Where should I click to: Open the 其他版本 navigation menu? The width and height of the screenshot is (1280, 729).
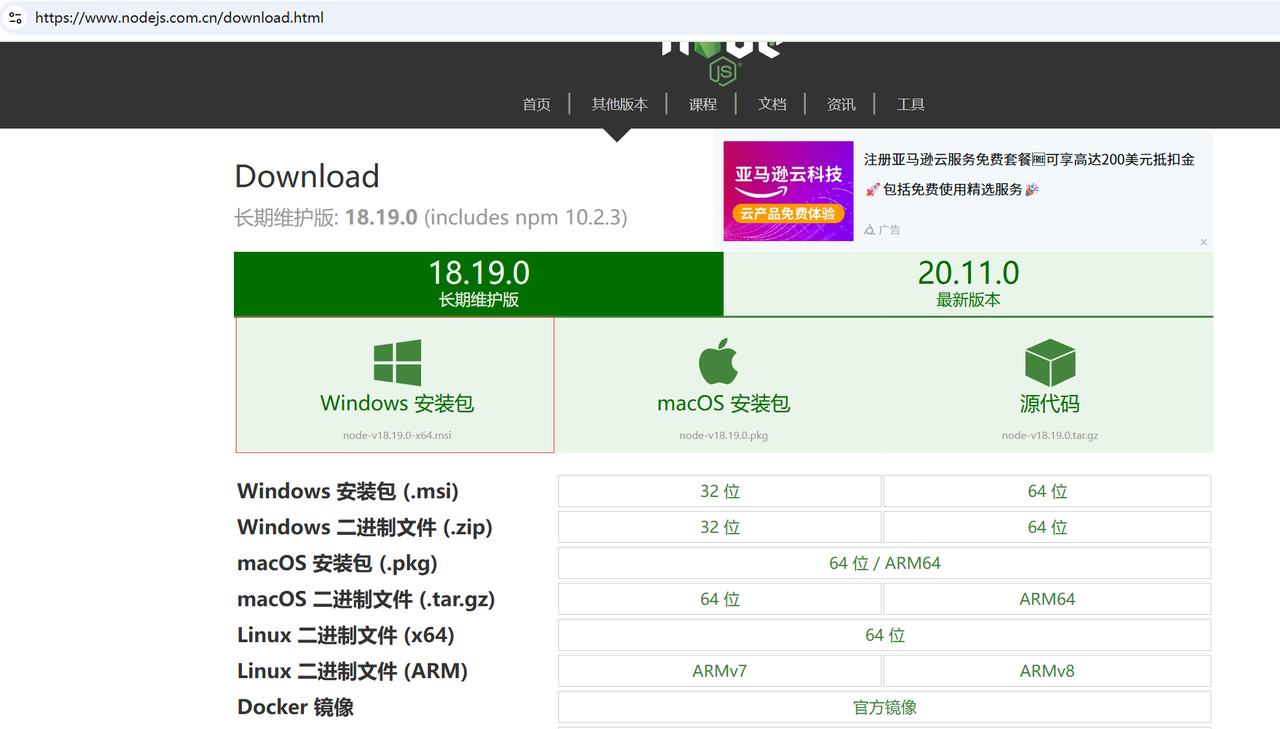tap(619, 104)
